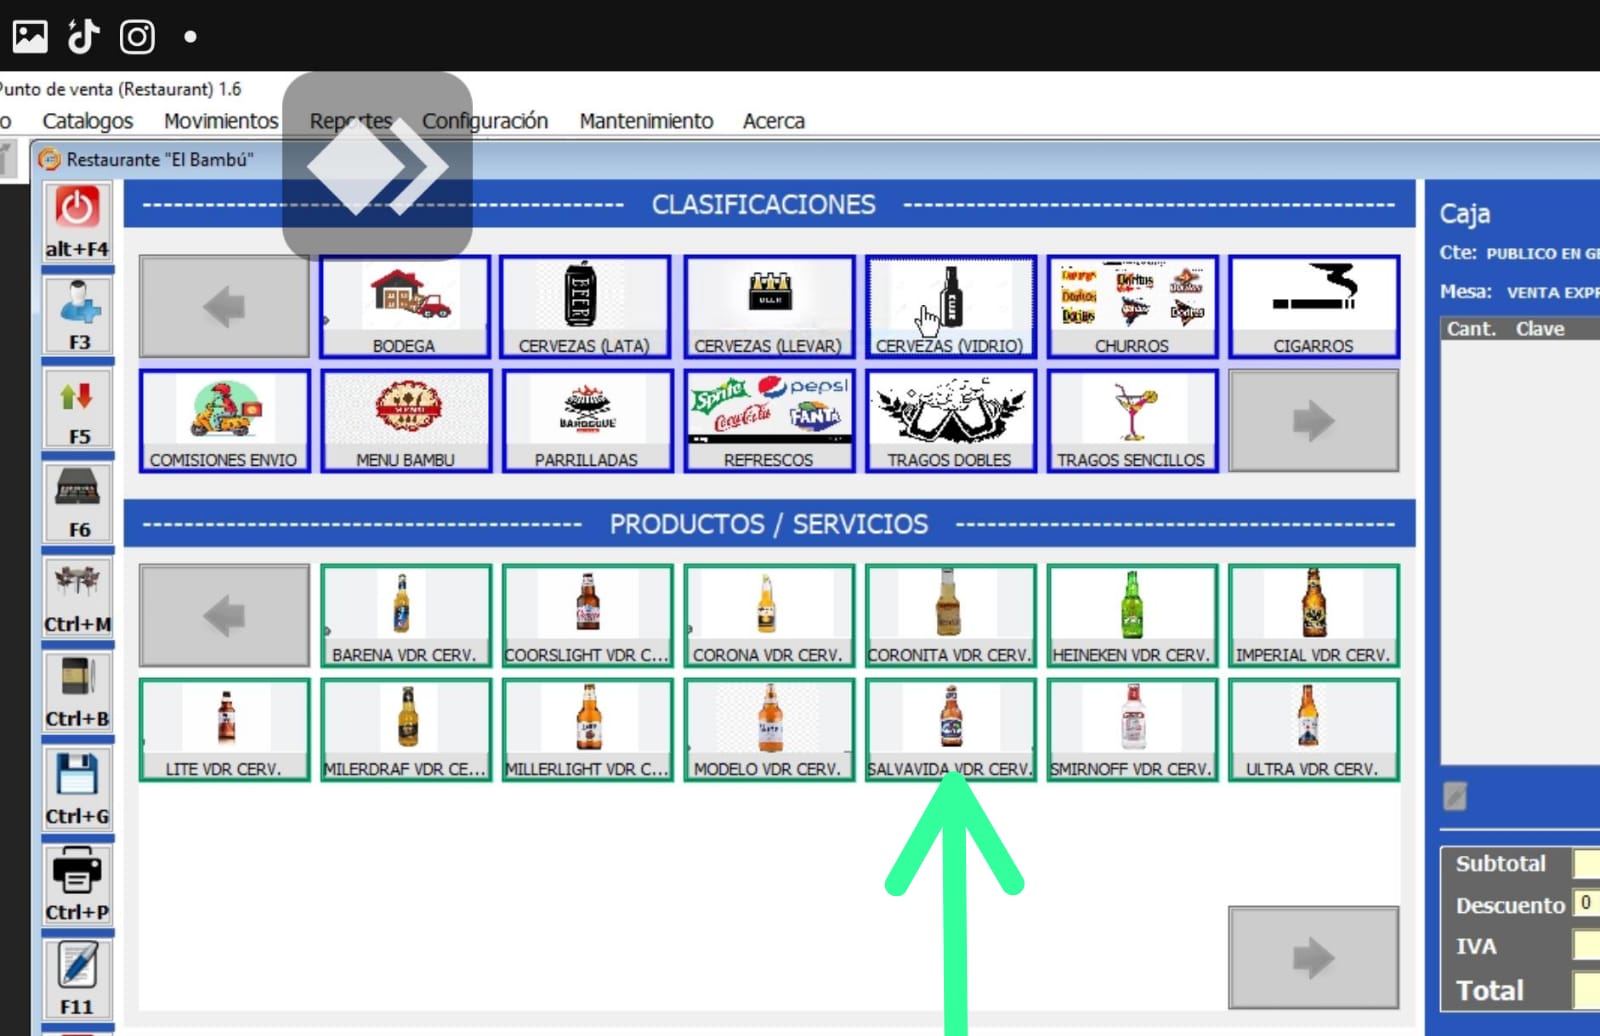Image resolution: width=1600 pixels, height=1036 pixels.
Task: Choose TRAGOS DOBLES category
Action: tap(950, 421)
